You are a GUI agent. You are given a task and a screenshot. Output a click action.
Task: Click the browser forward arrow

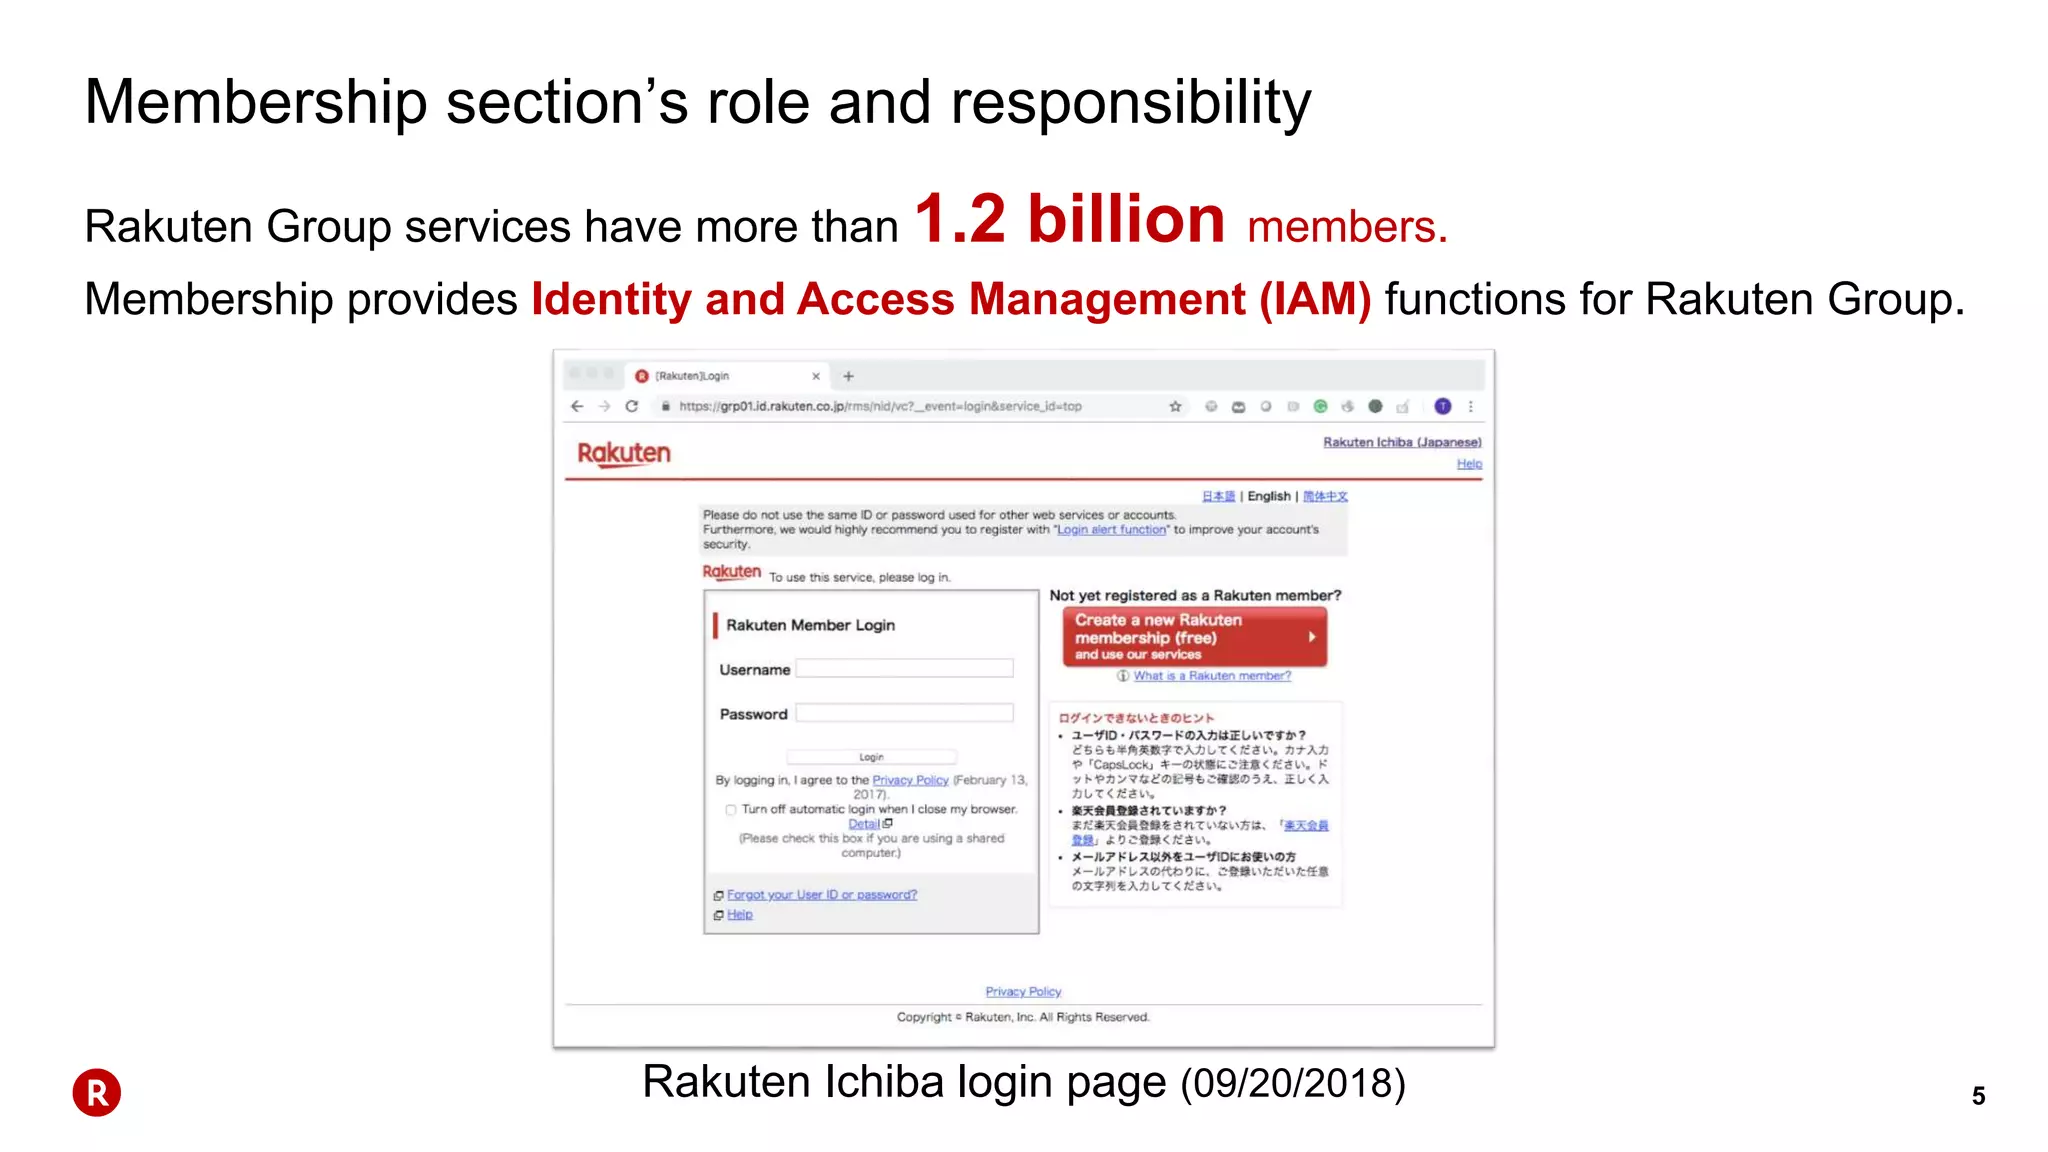604,406
